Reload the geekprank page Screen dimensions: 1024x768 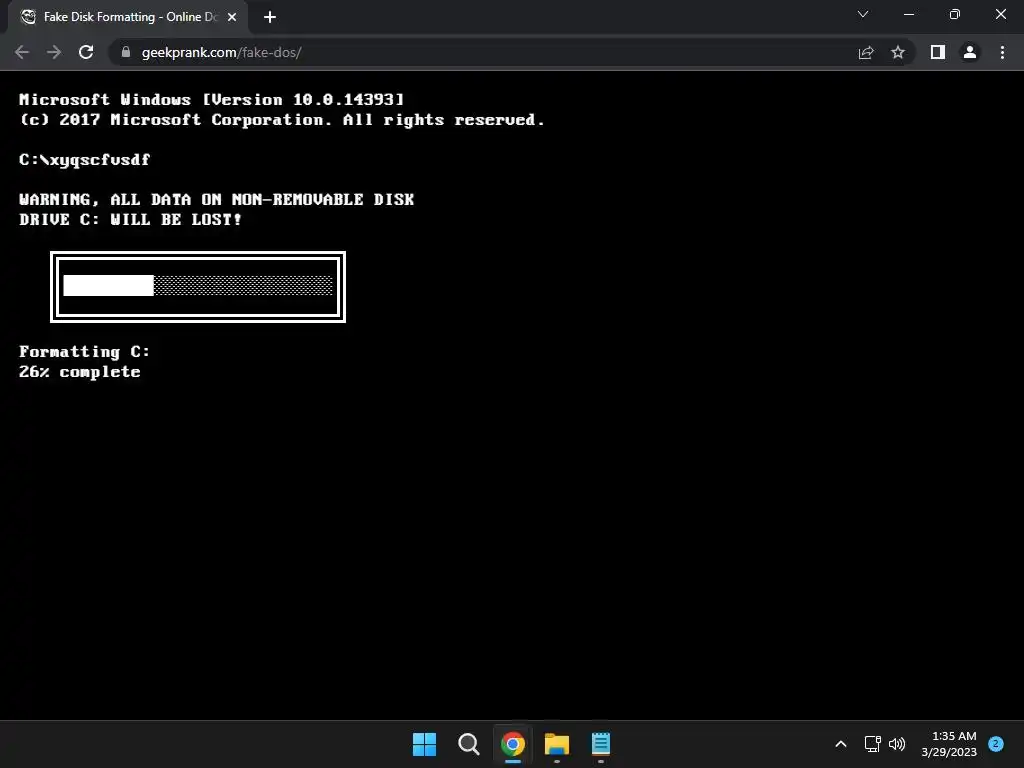(86, 52)
